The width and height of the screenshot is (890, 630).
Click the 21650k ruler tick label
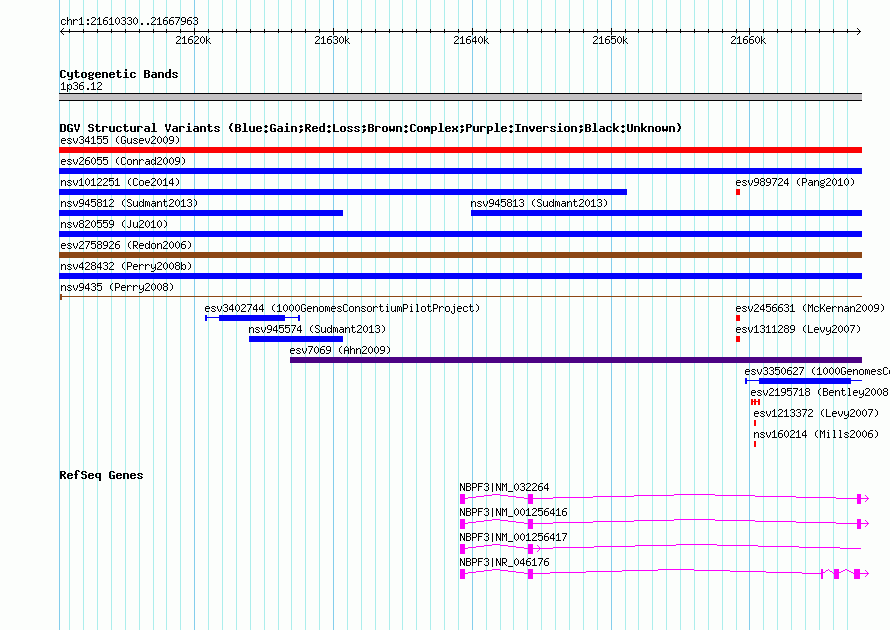(x=610, y=40)
